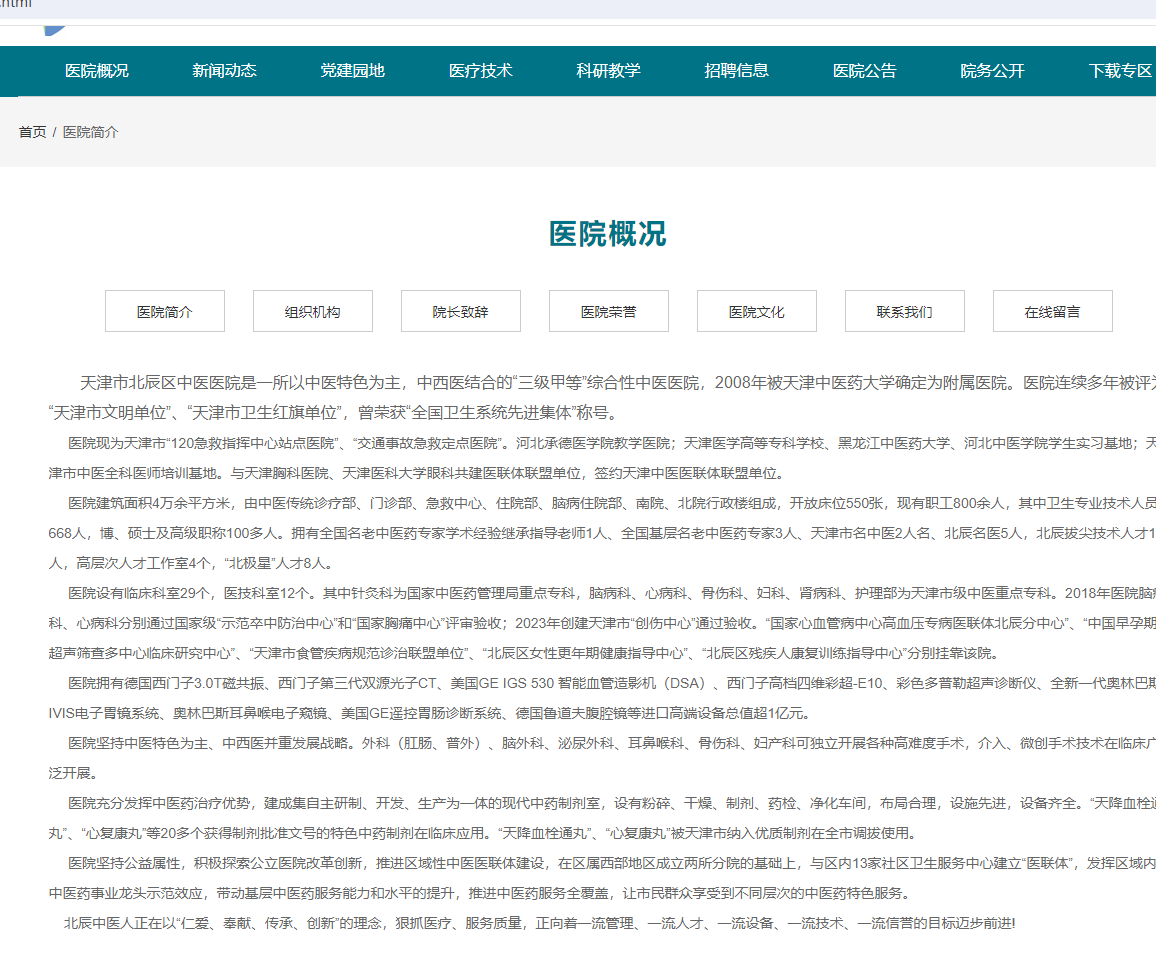Select 院务公开 in navigation bar
Viewport: 1156px width, 961px height.
992,71
